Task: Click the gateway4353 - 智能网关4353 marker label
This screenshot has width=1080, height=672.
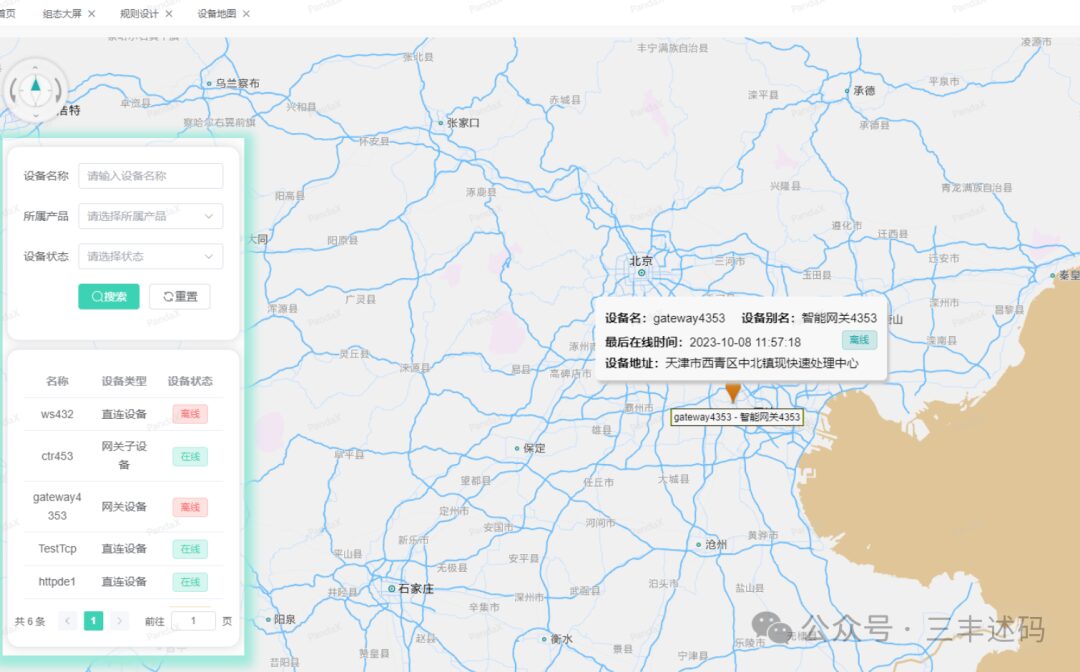Action: (x=737, y=417)
